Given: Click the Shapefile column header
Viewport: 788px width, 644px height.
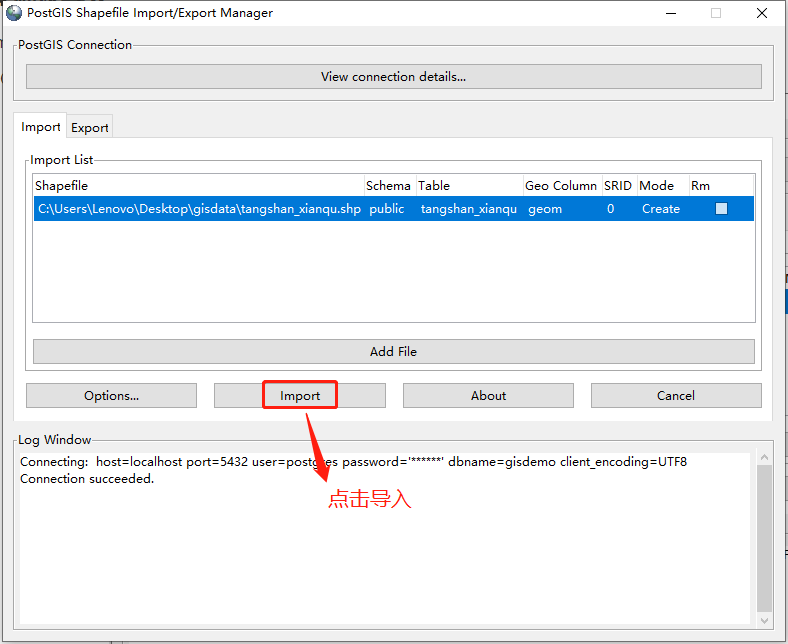Looking at the screenshot, I should [x=62, y=185].
